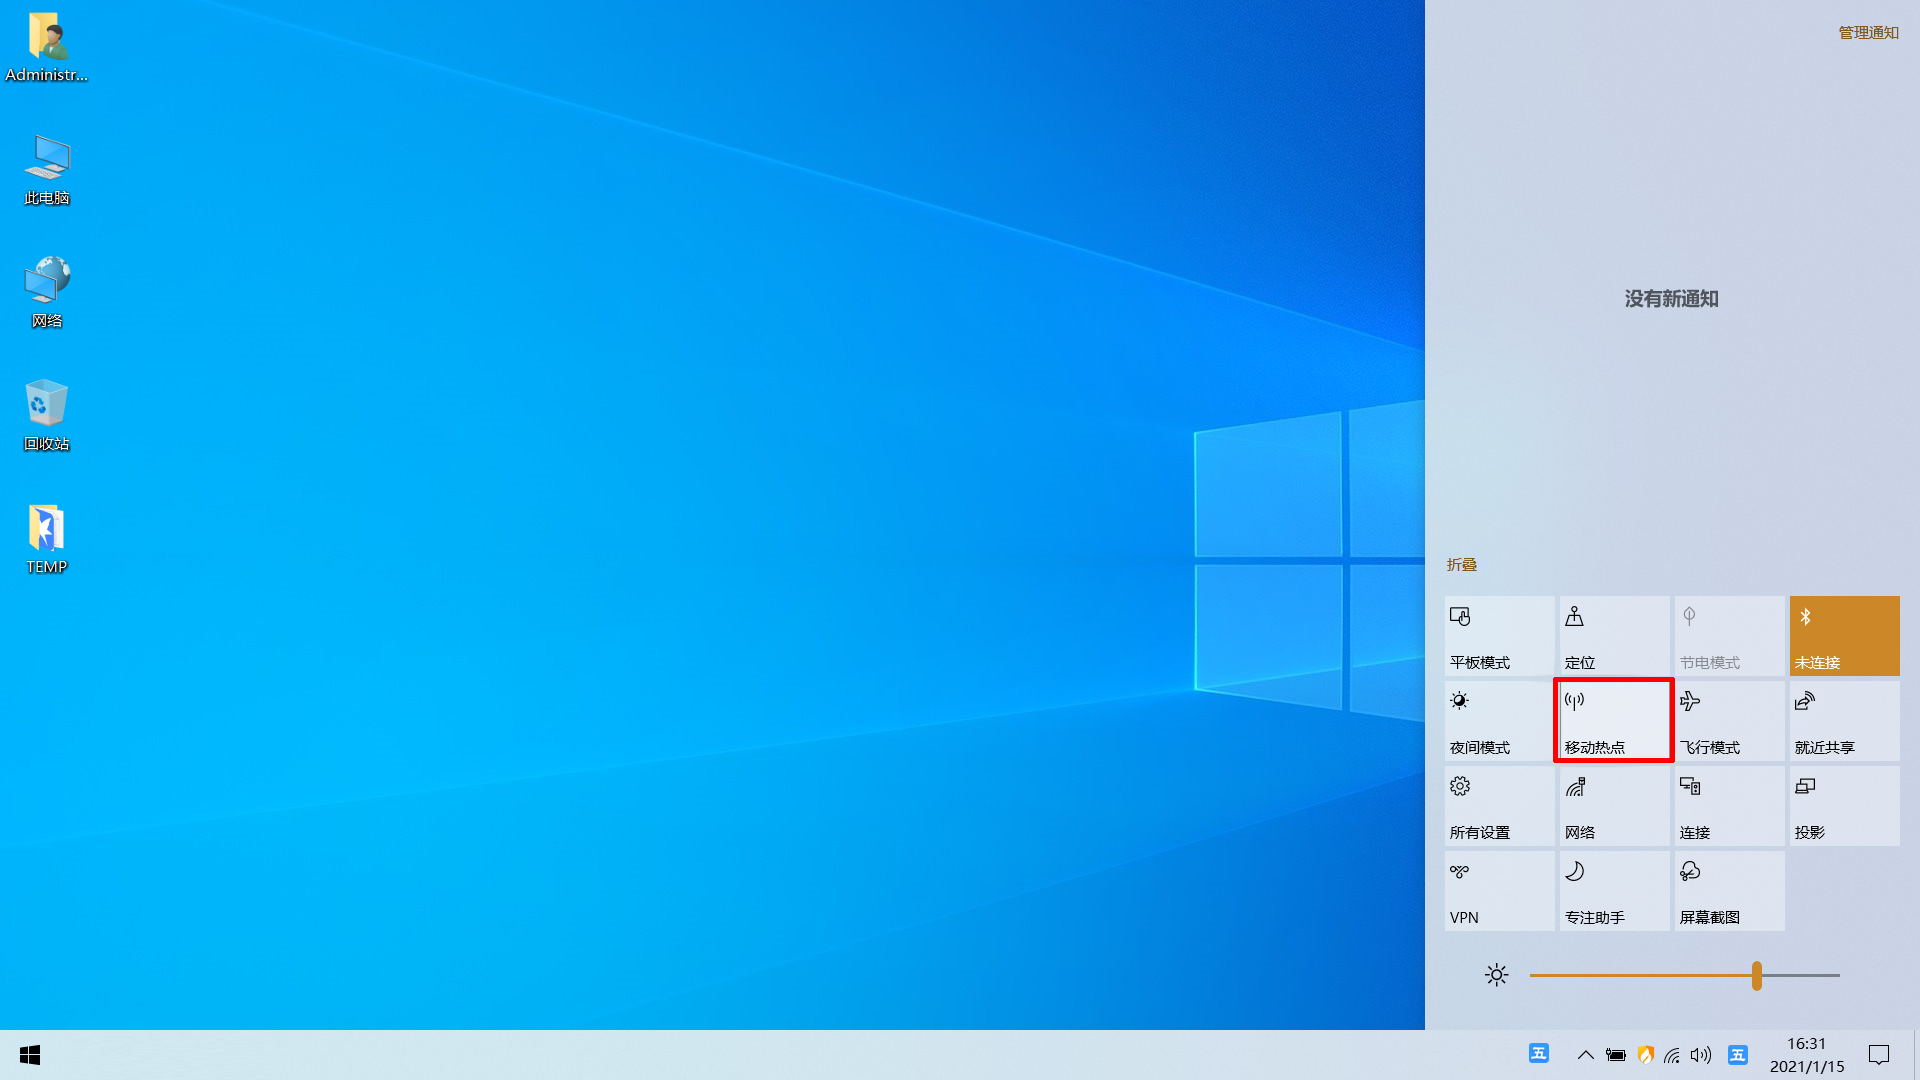Open the 连接 connect panel
Viewport: 1920px width, 1080px height.
coord(1728,805)
